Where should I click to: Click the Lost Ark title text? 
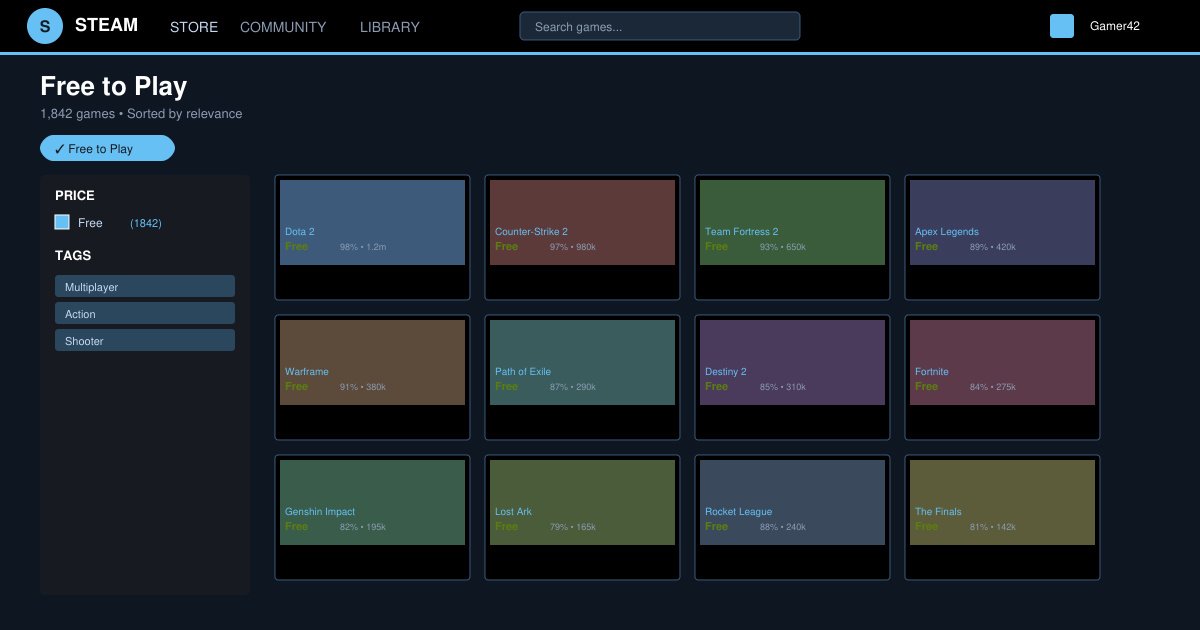click(x=513, y=512)
